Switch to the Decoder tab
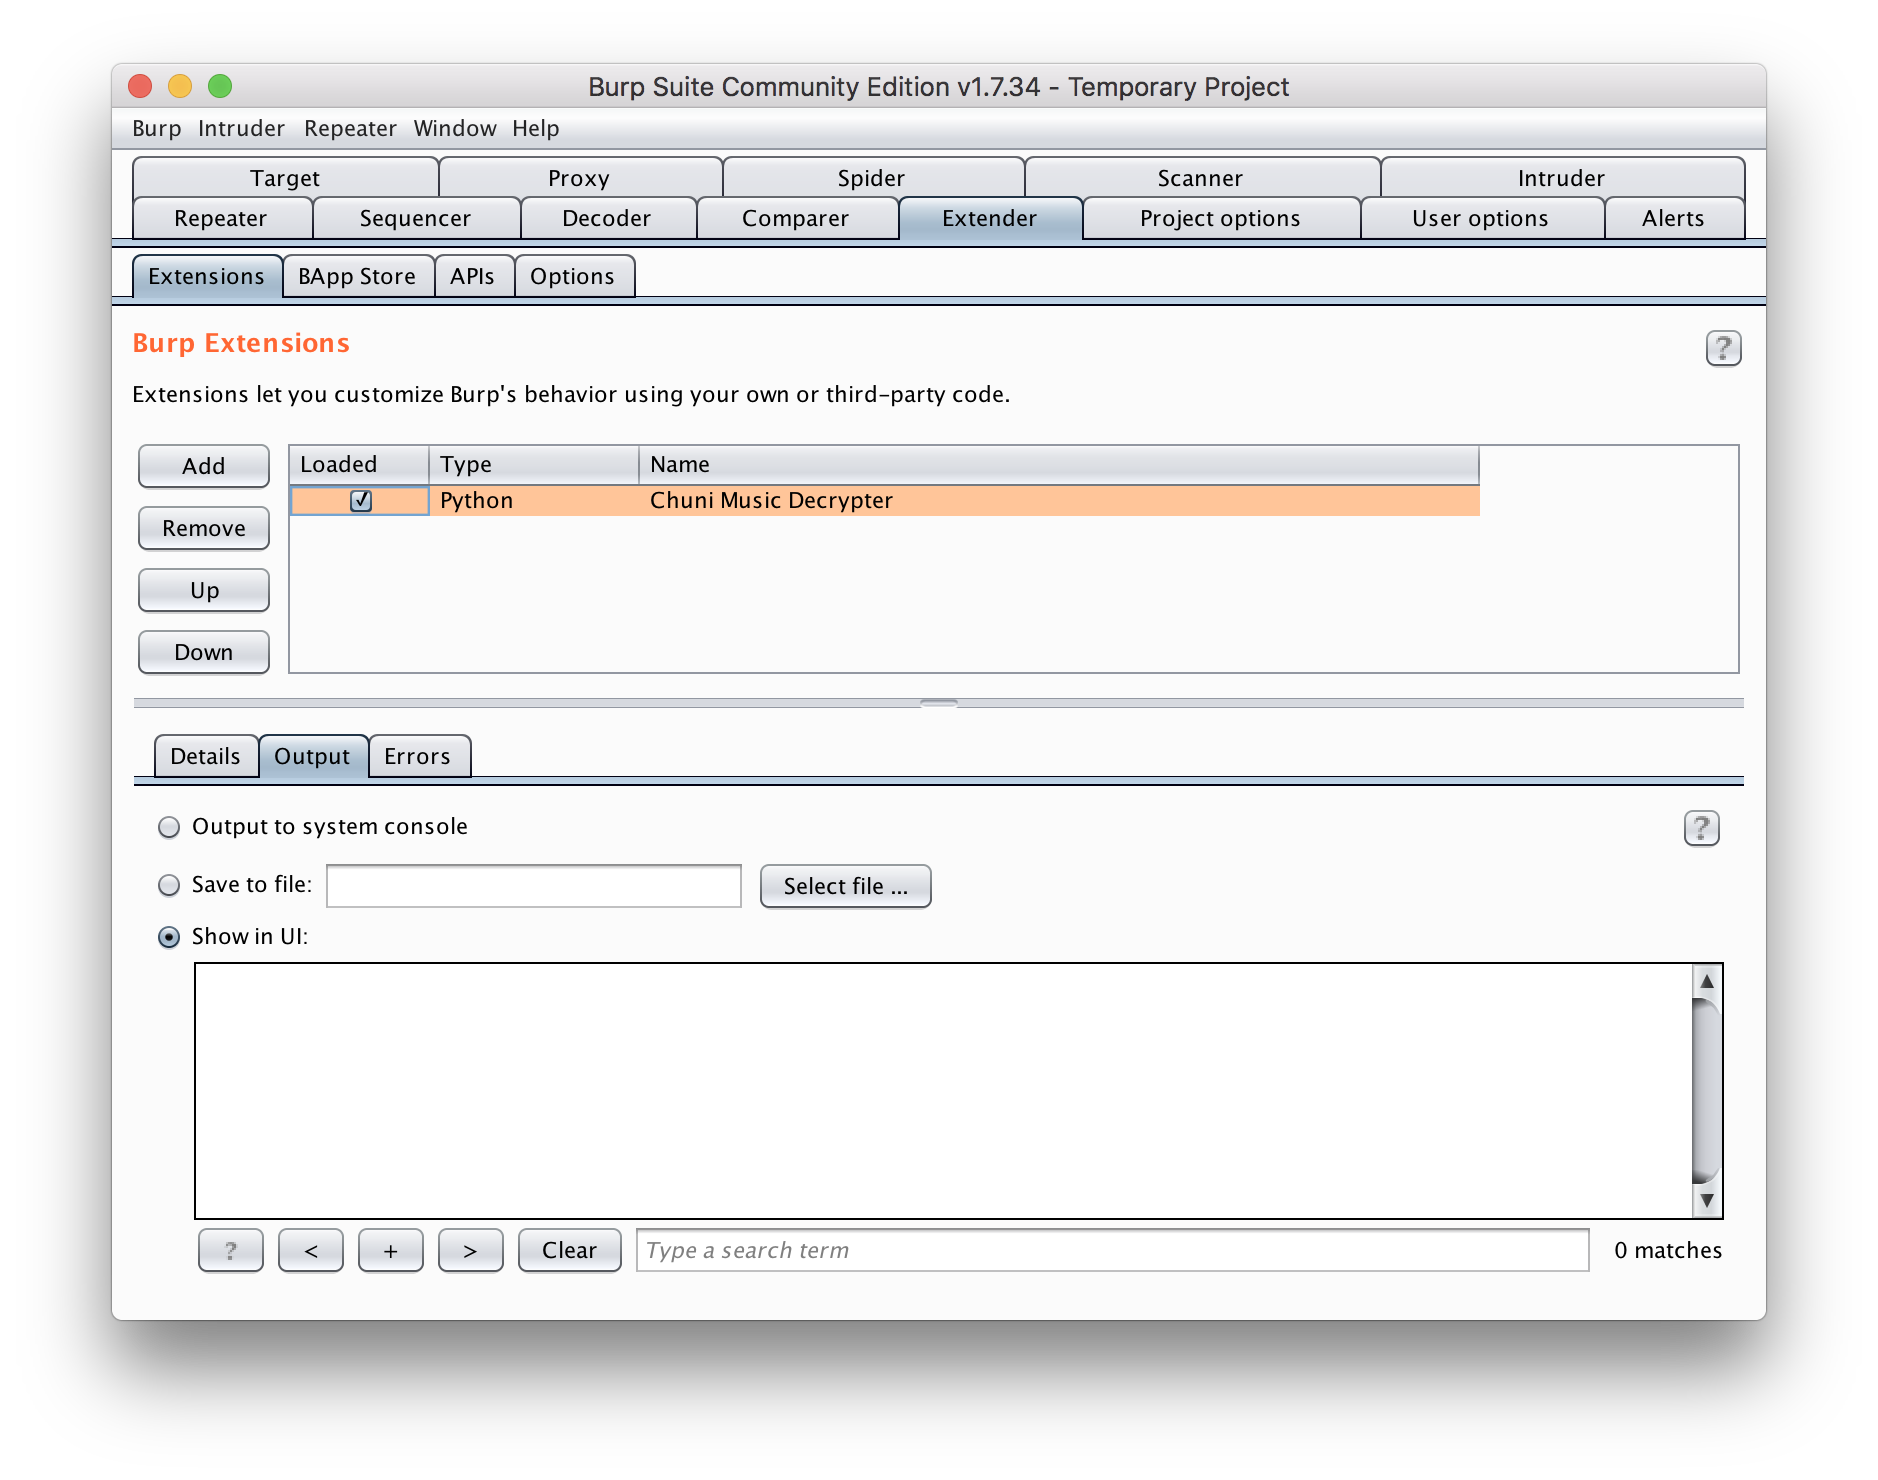This screenshot has height=1480, width=1878. 607,218
